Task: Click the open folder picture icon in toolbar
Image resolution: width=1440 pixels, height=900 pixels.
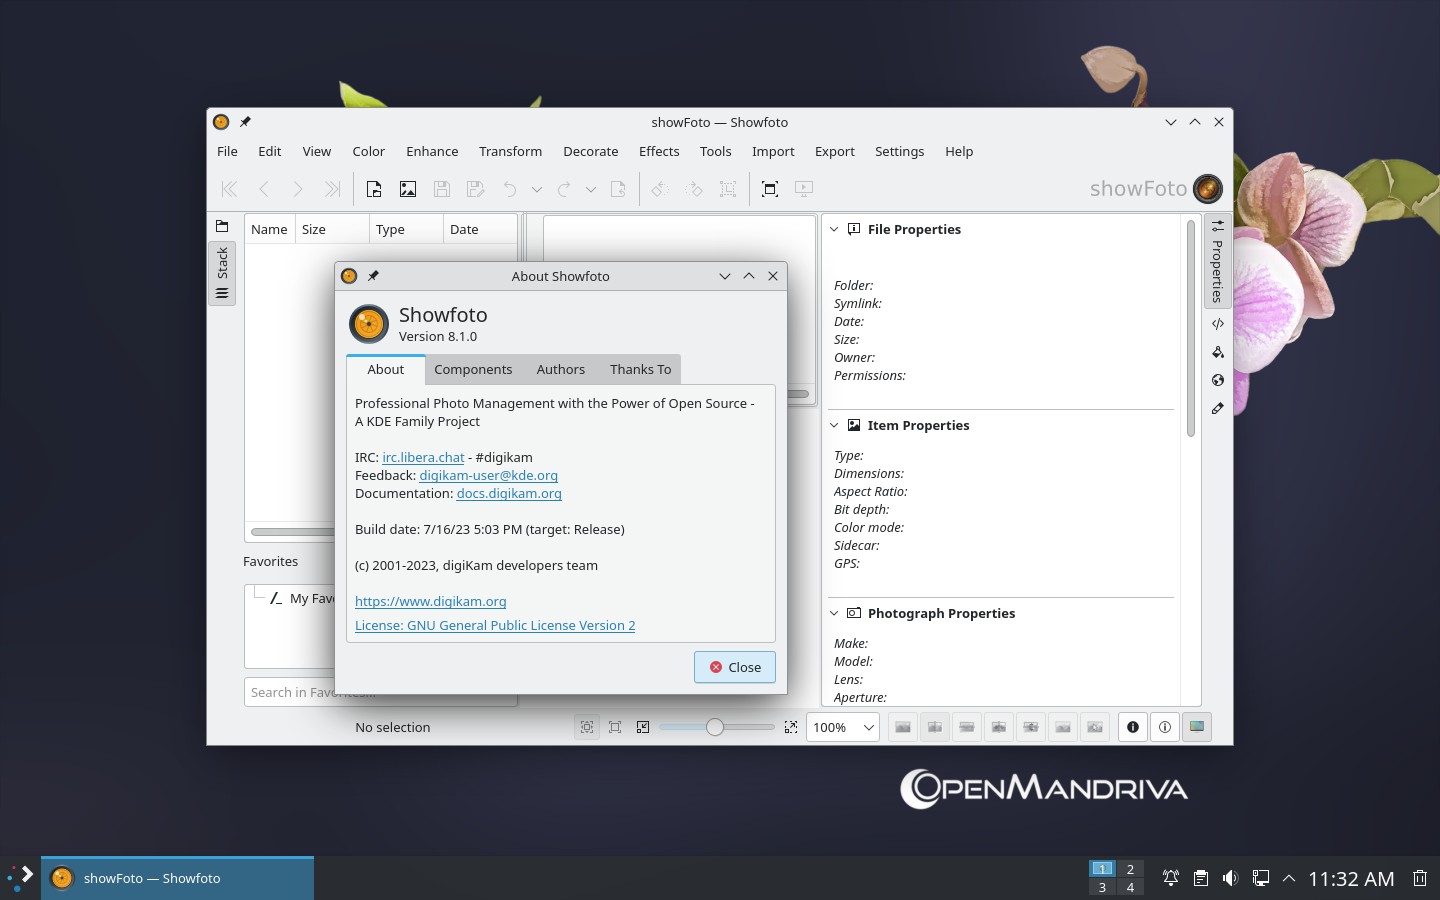Action: [x=408, y=189]
